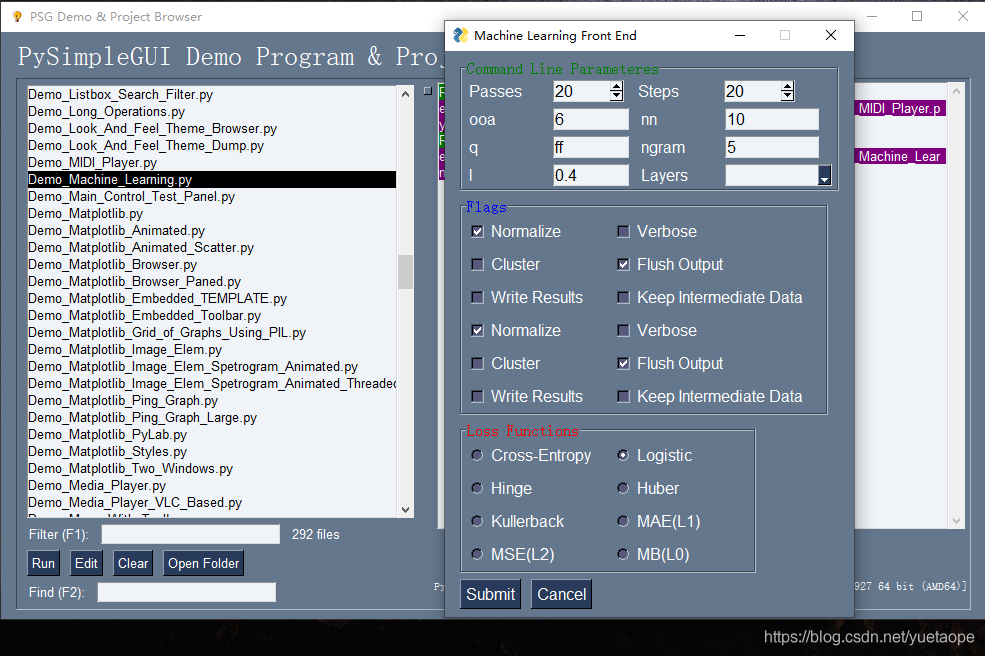
Task: Click the Clear button
Action: pos(133,563)
